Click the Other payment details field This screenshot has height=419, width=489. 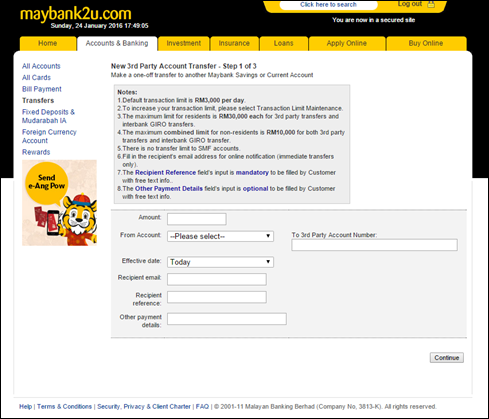click(x=227, y=319)
